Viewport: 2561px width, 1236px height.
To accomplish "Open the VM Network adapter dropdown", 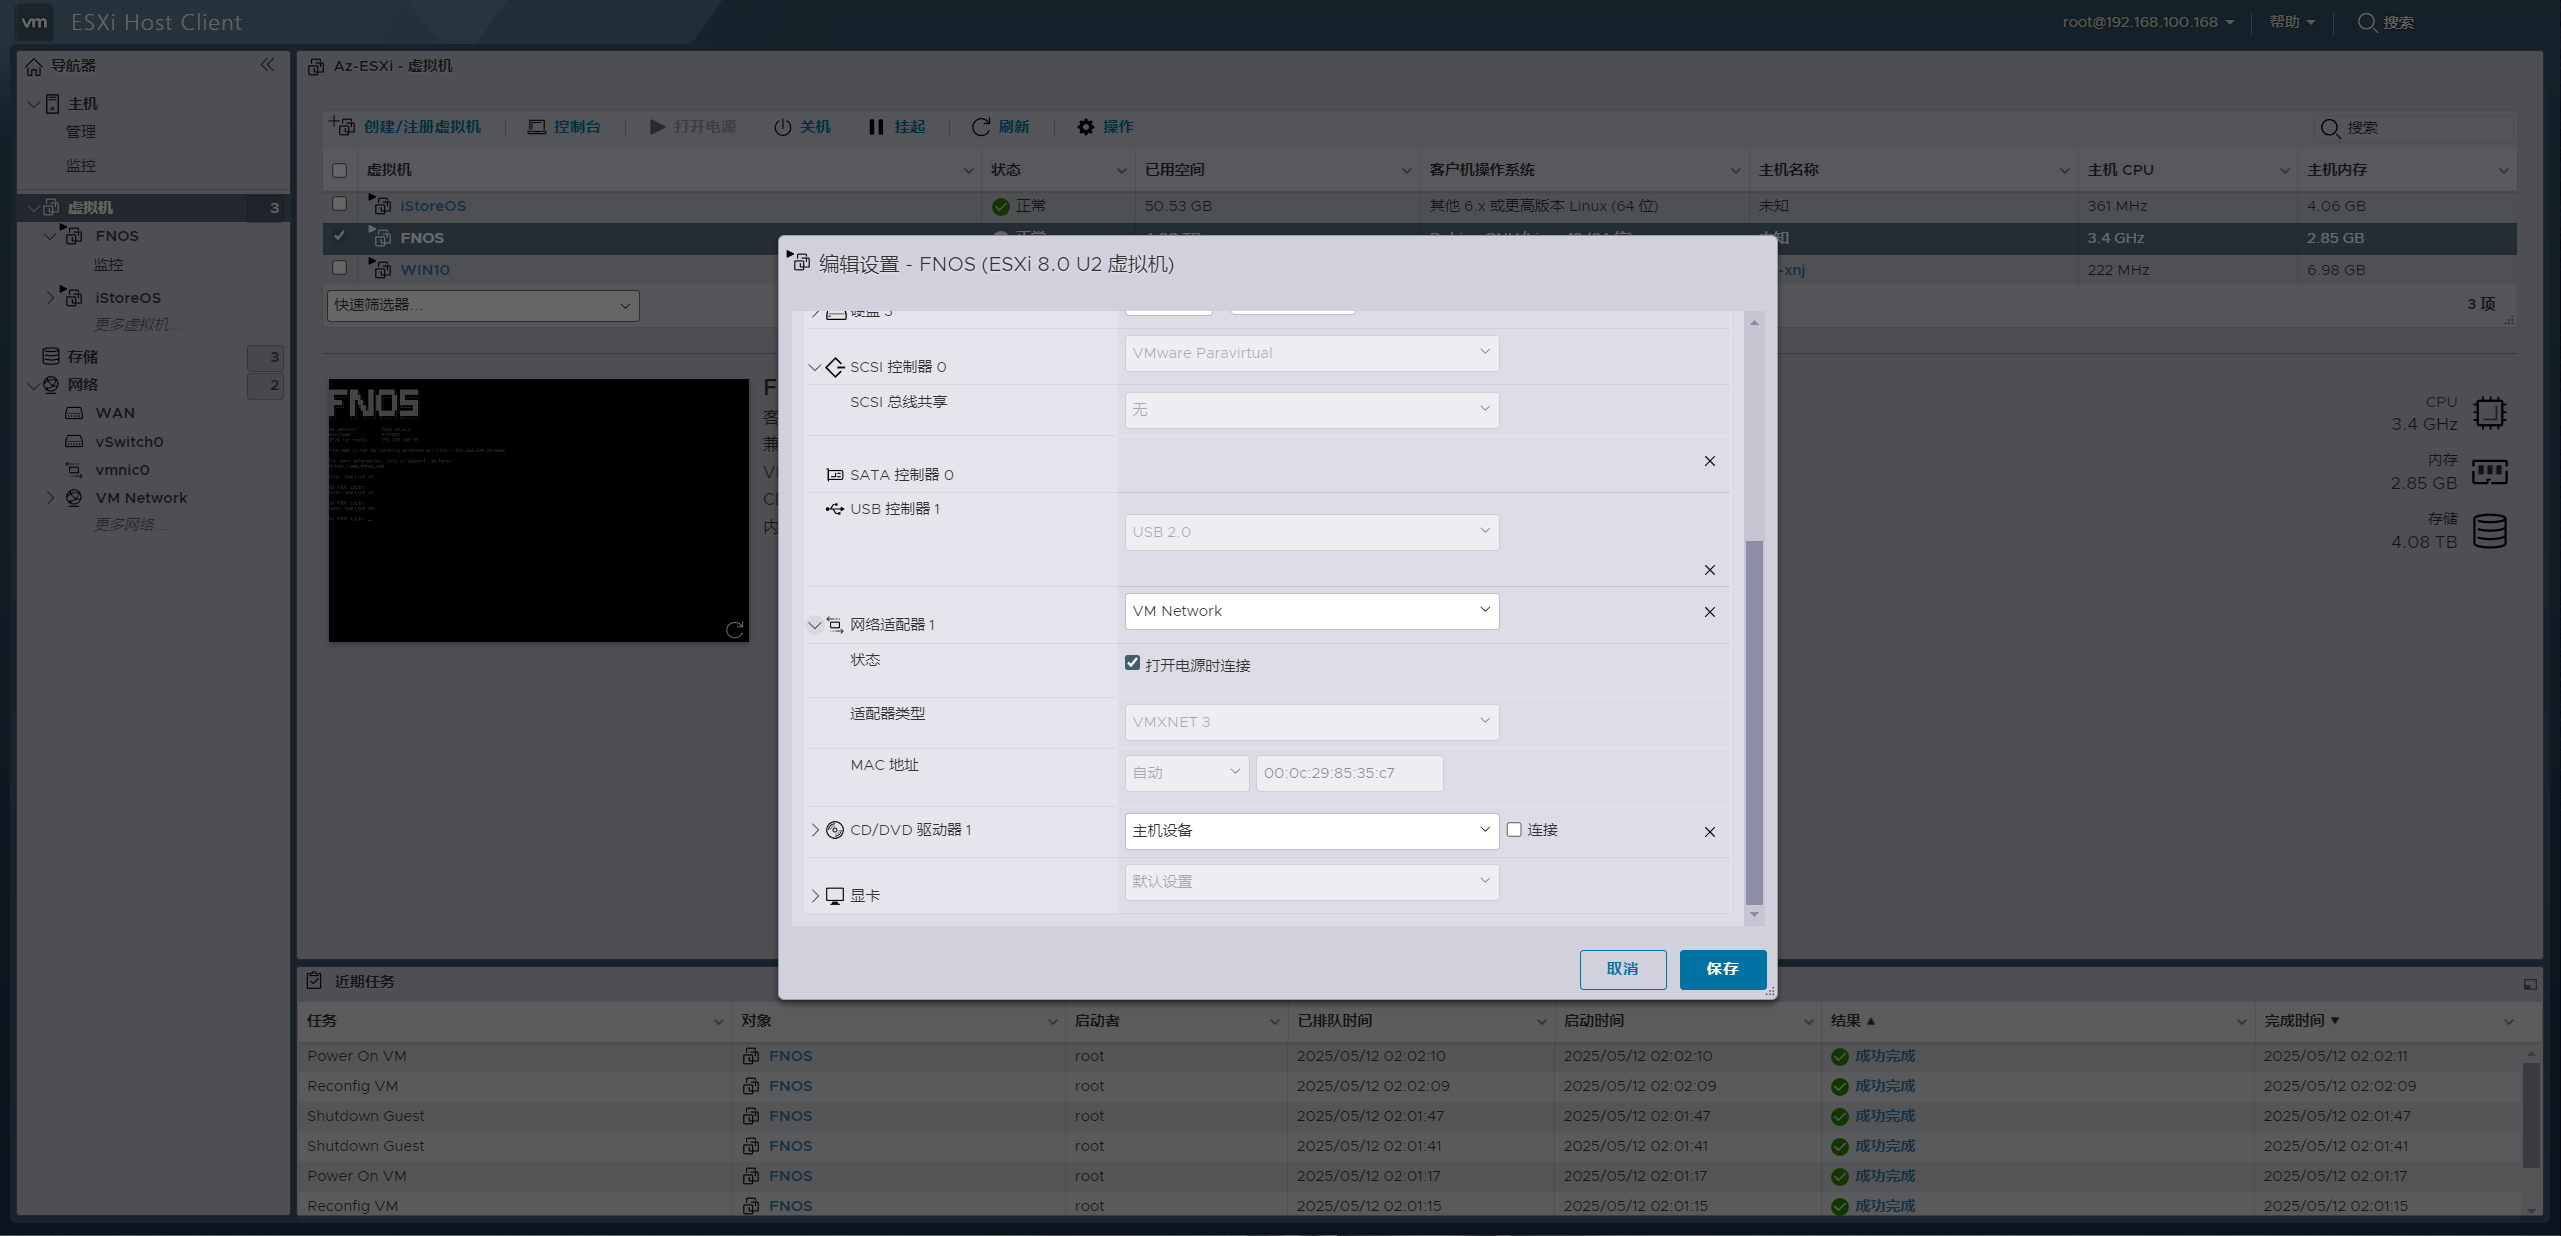I will [x=1312, y=611].
